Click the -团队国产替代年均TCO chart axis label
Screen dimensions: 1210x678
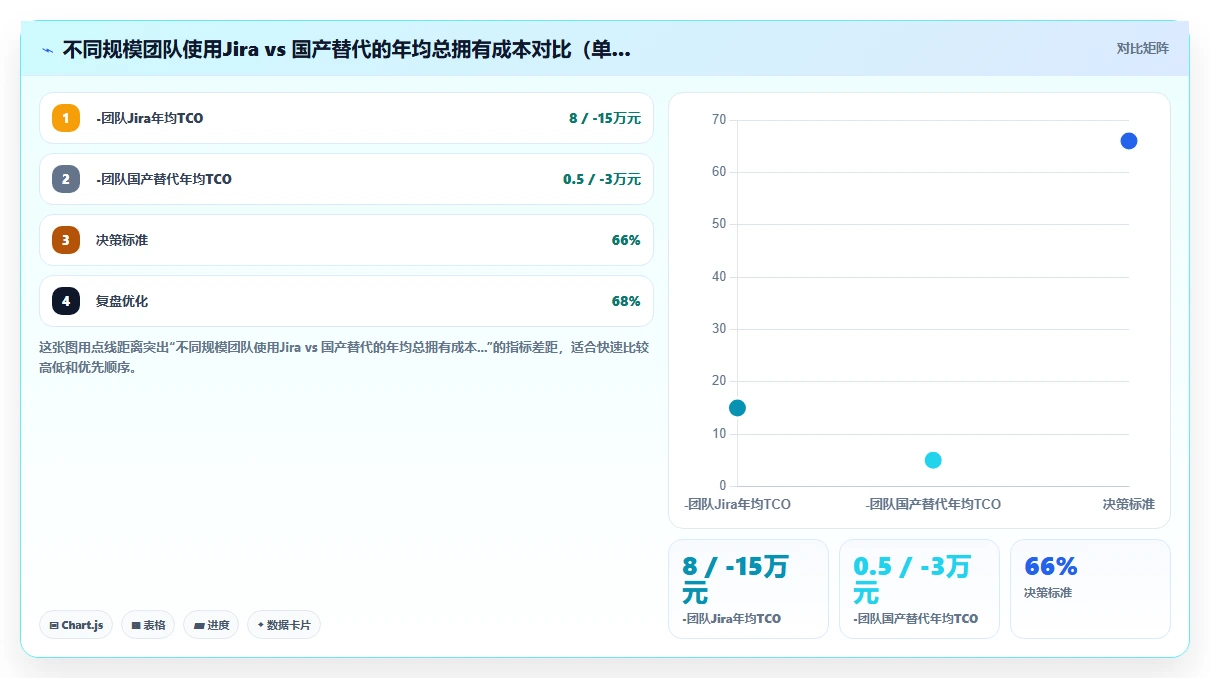pyautogui.click(x=933, y=504)
